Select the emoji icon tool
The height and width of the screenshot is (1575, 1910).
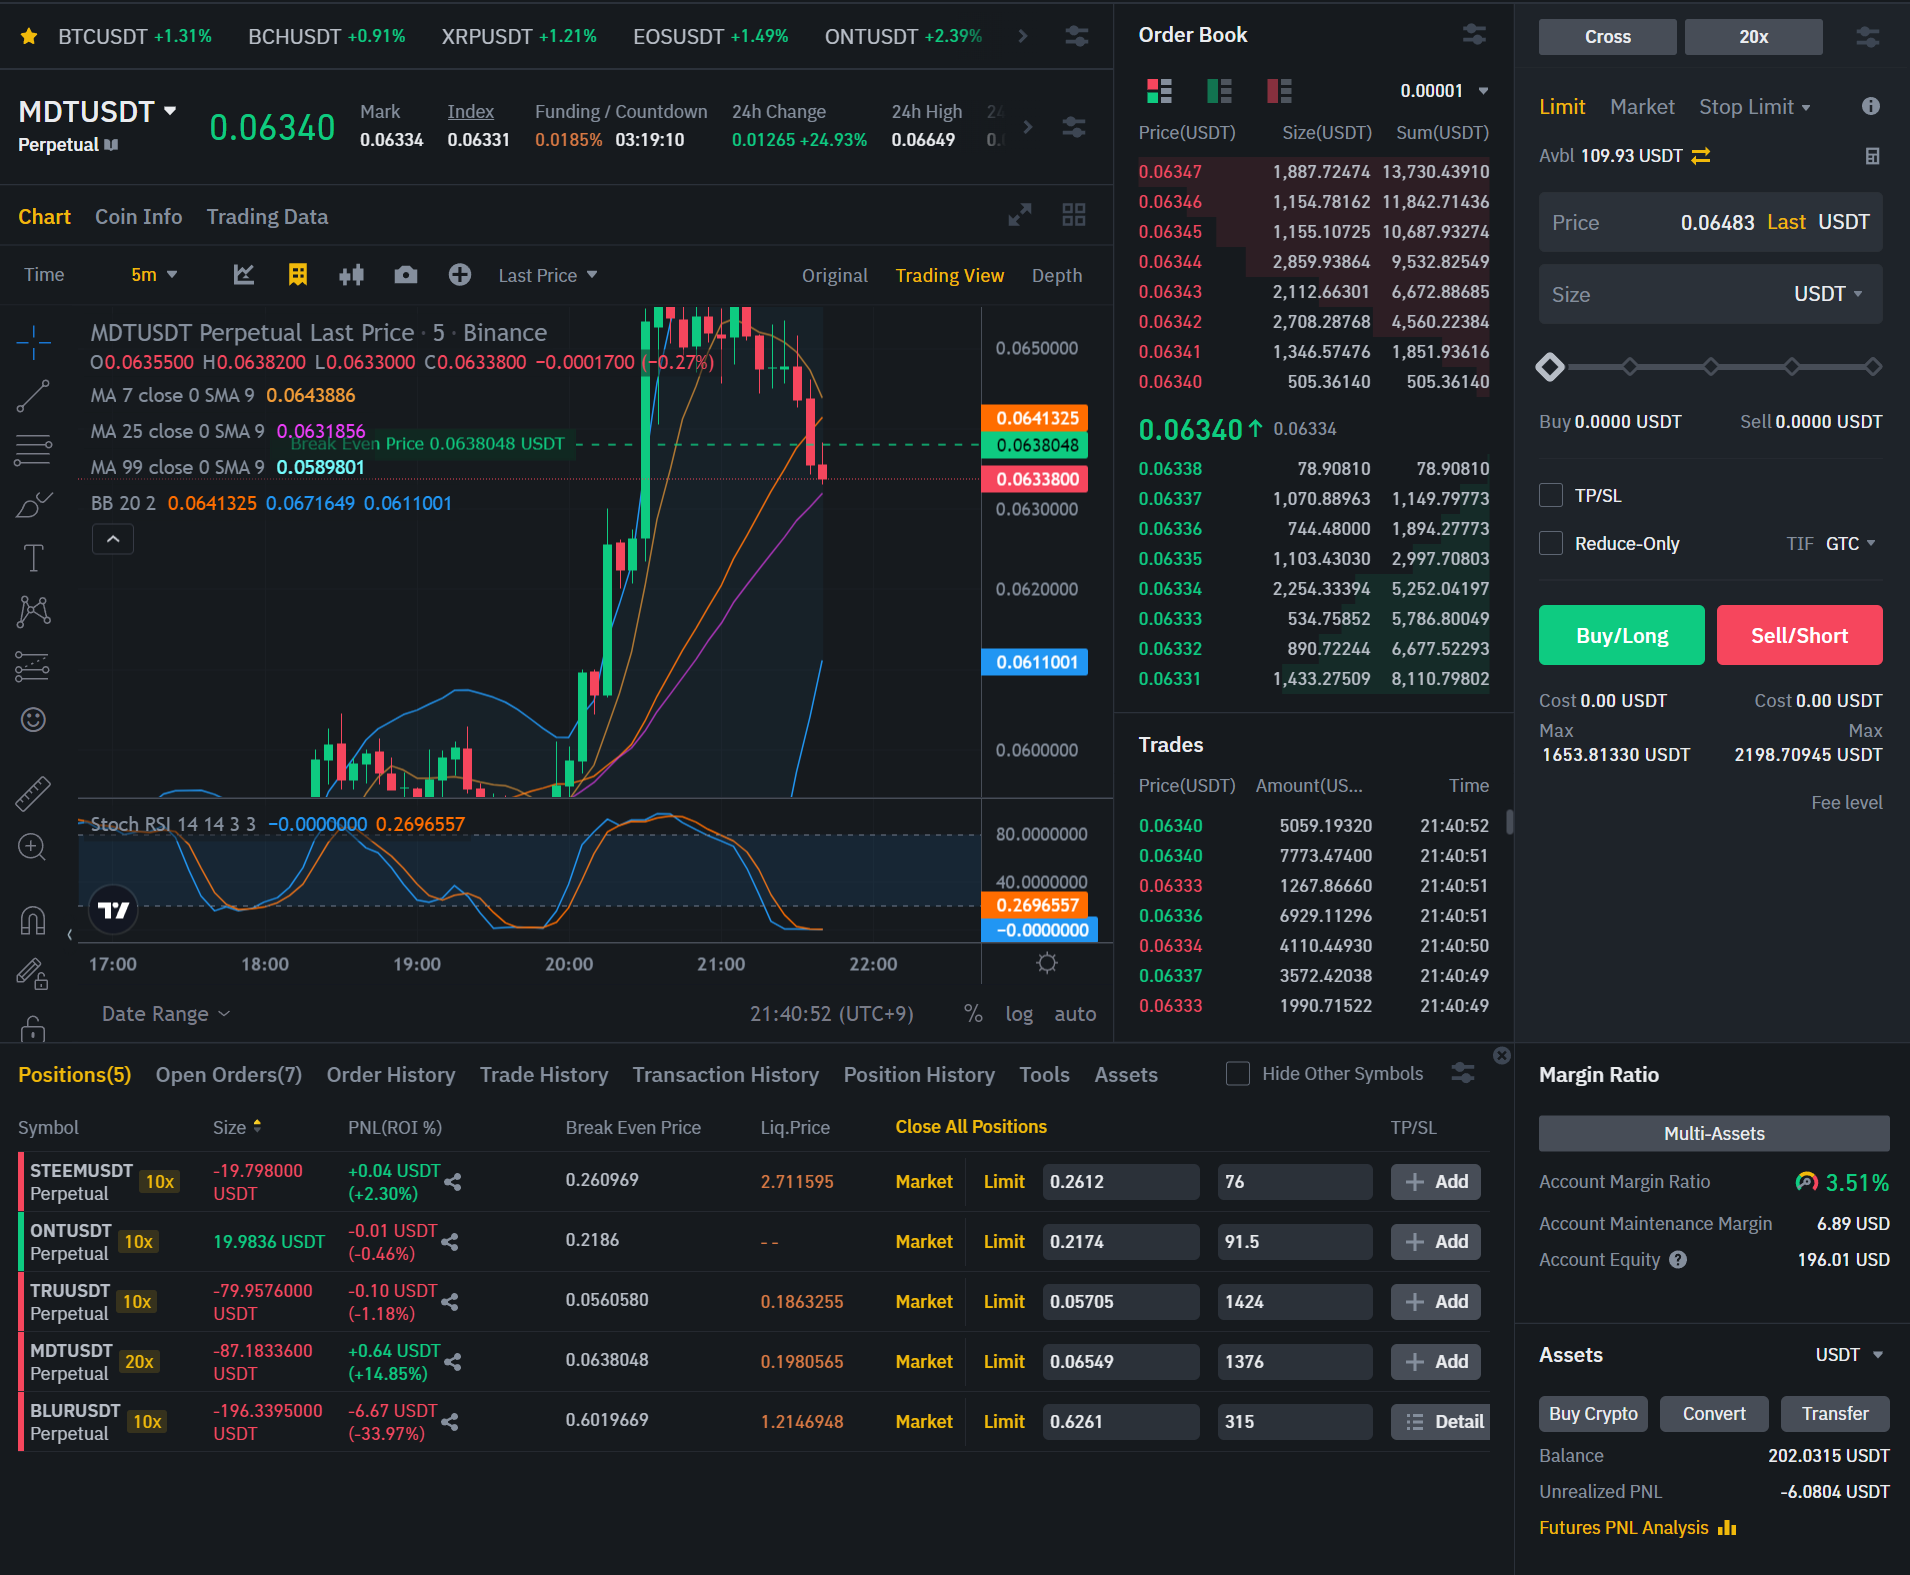click(33, 720)
